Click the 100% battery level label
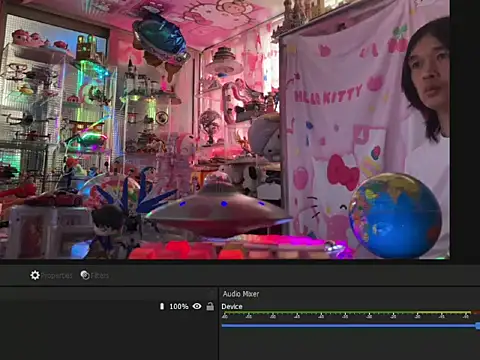480x360 pixels. click(x=179, y=306)
